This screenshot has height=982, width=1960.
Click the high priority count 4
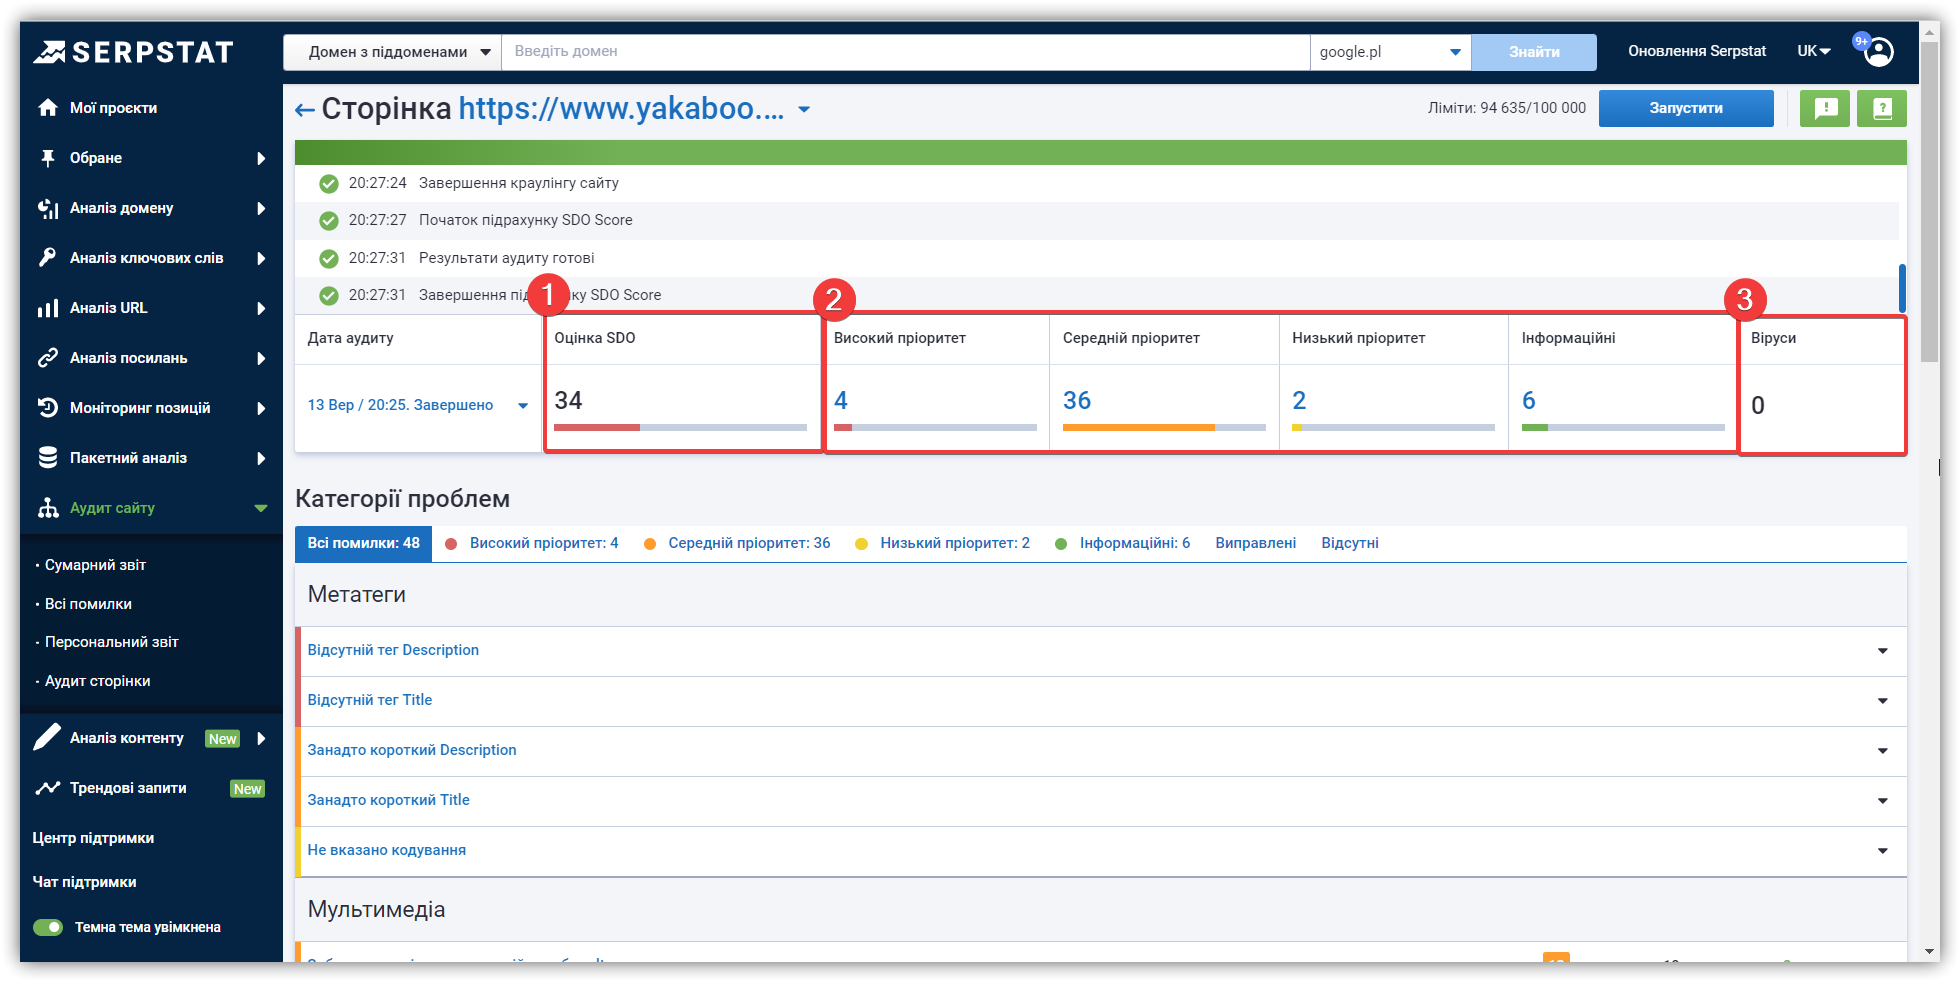click(841, 401)
